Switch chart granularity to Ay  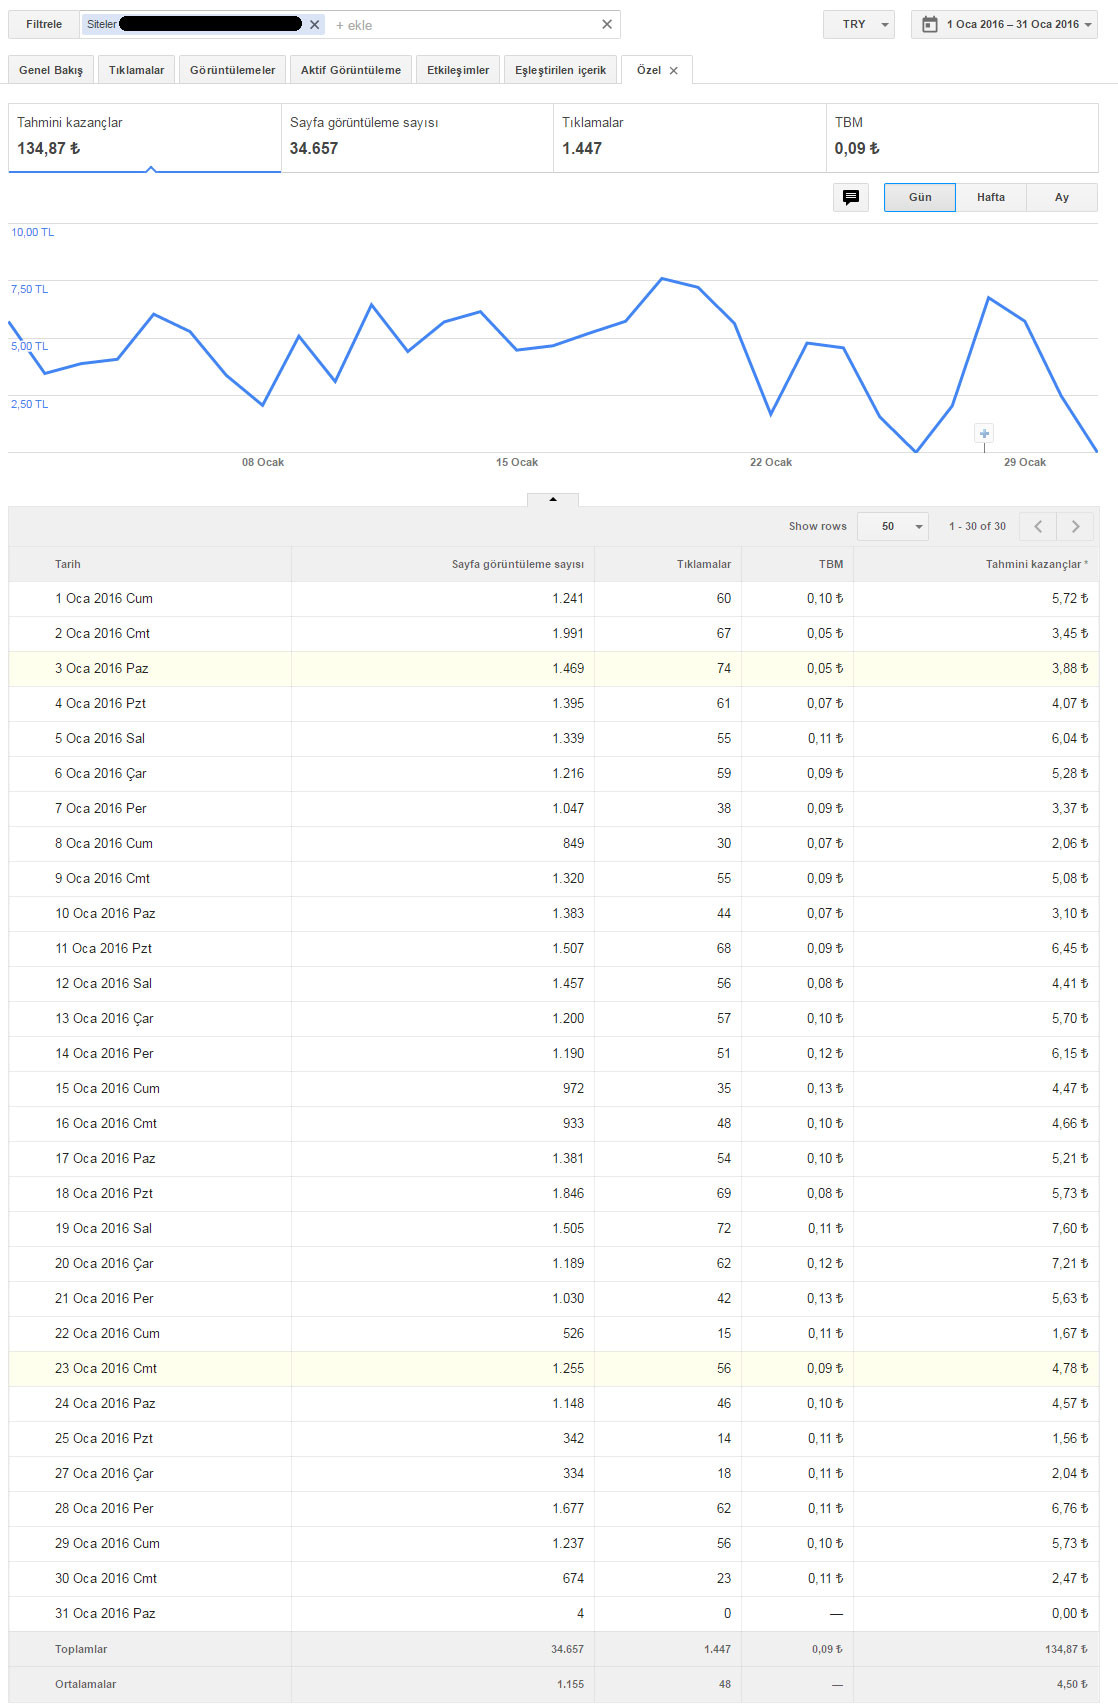(1062, 197)
